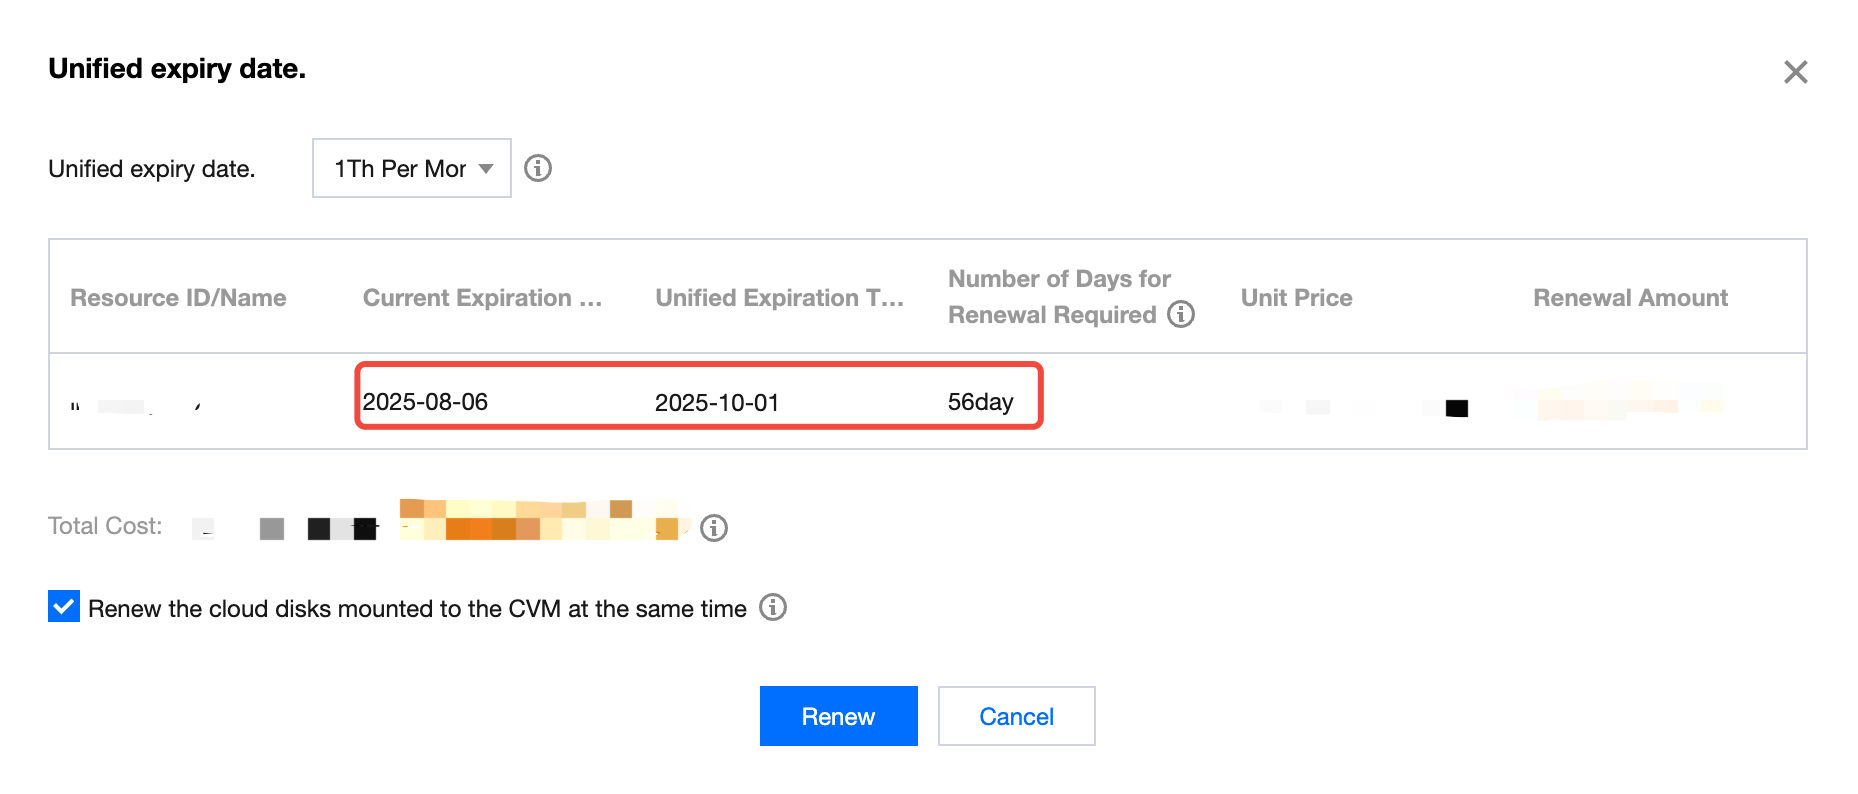1858x794 pixels.
Task: Click the Renewal Amount column header
Action: pyautogui.click(x=1630, y=298)
